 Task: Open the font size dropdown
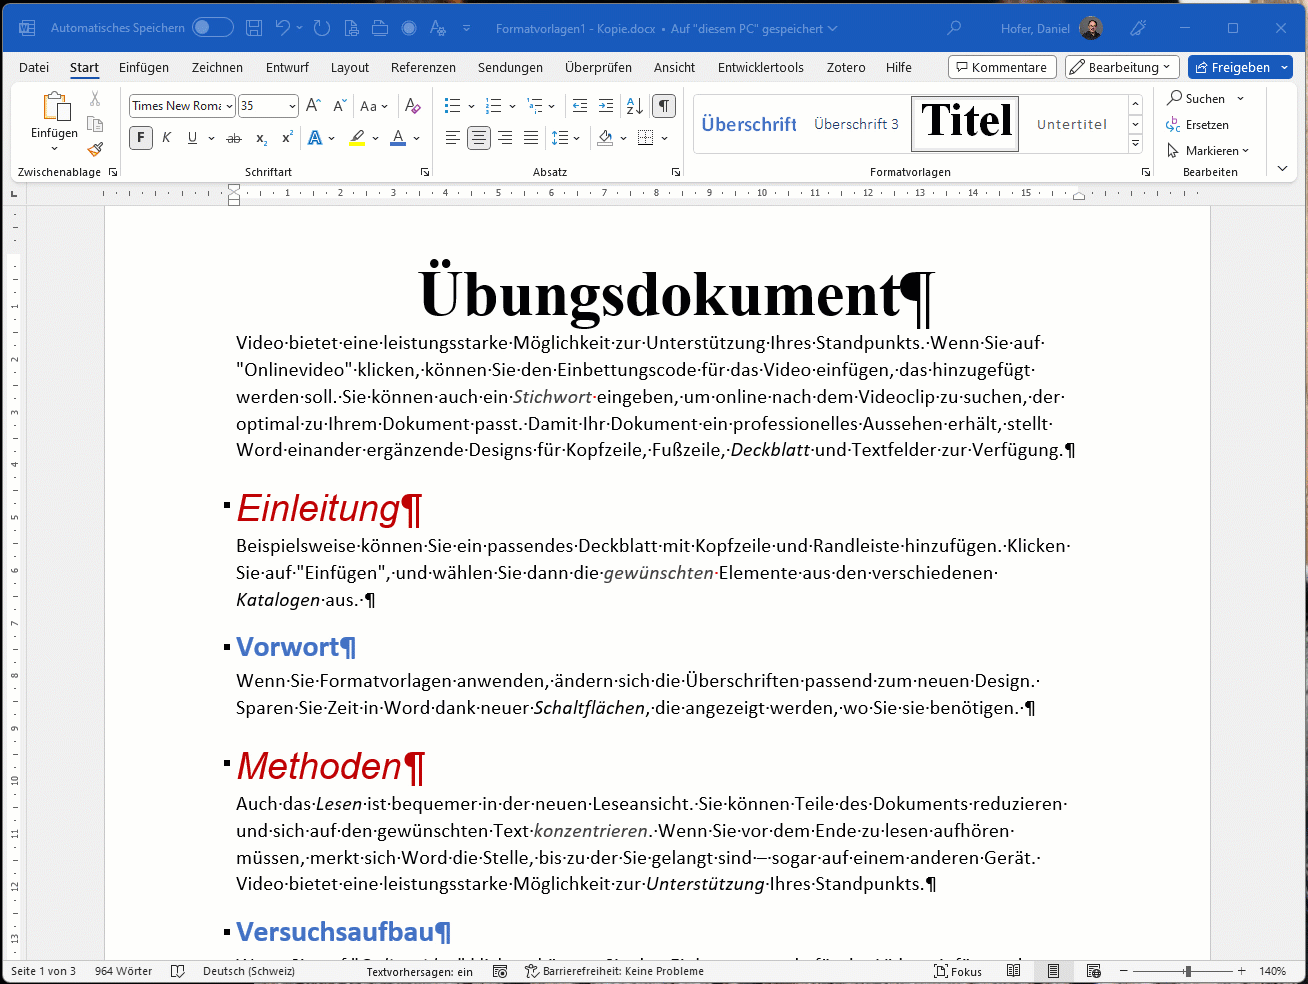tap(292, 106)
